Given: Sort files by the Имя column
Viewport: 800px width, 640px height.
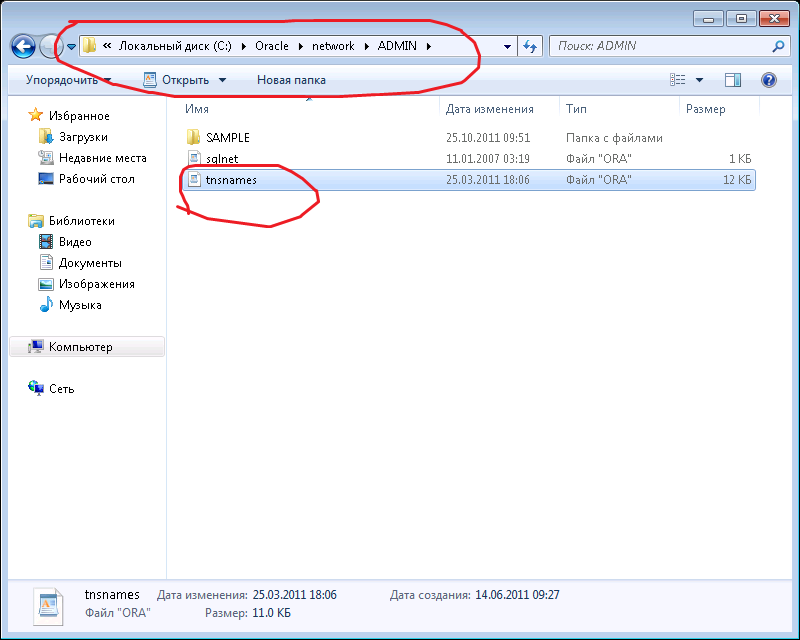Looking at the screenshot, I should (x=197, y=109).
